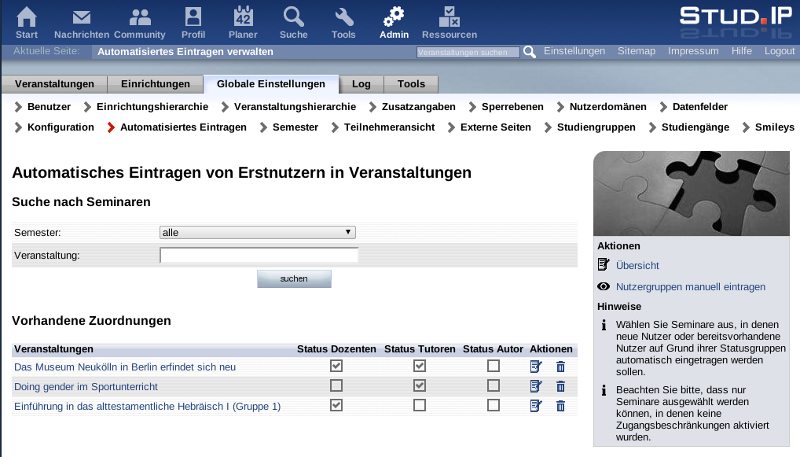
Task: Open the Ressourcen icon in top bar
Action: pos(449,17)
